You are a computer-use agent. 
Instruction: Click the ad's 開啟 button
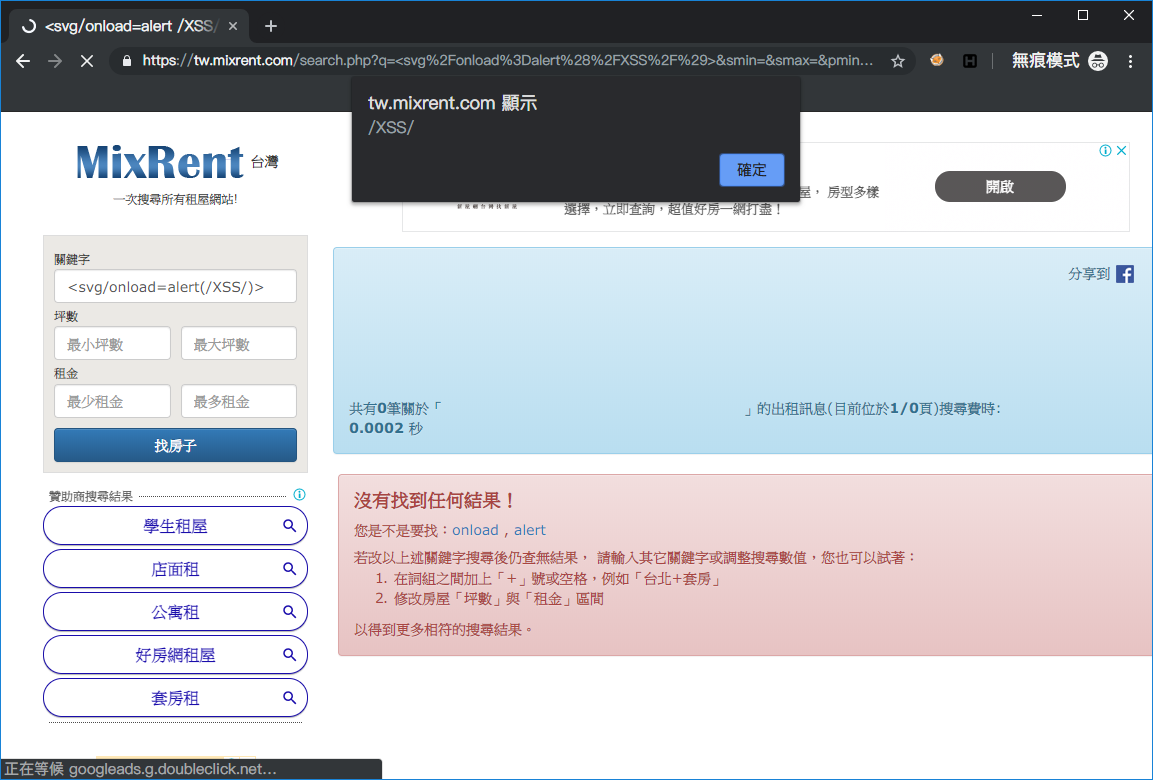[x=1000, y=187]
